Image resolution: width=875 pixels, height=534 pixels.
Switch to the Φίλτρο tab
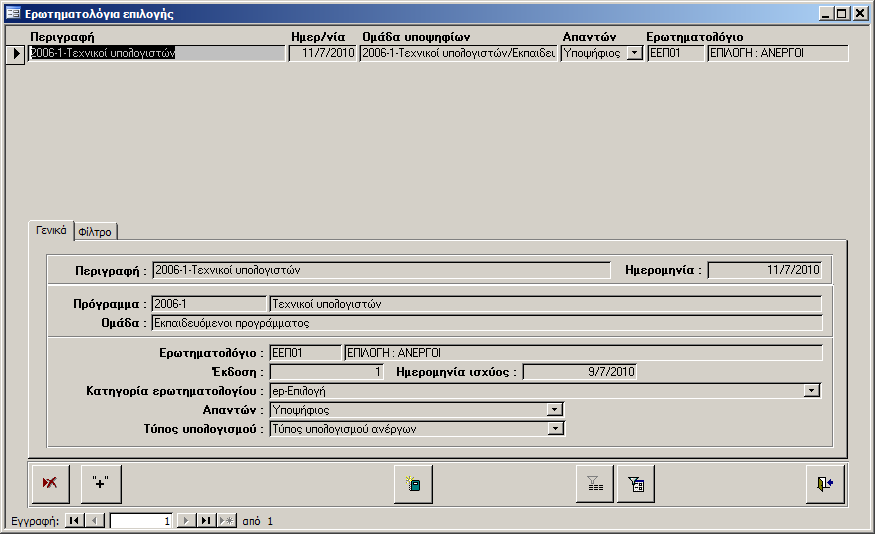(x=95, y=232)
